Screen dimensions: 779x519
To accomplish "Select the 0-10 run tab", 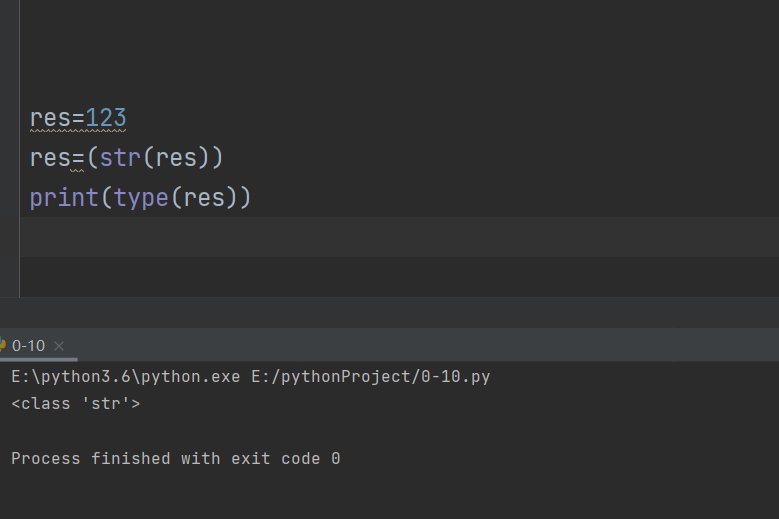I will [x=28, y=346].
